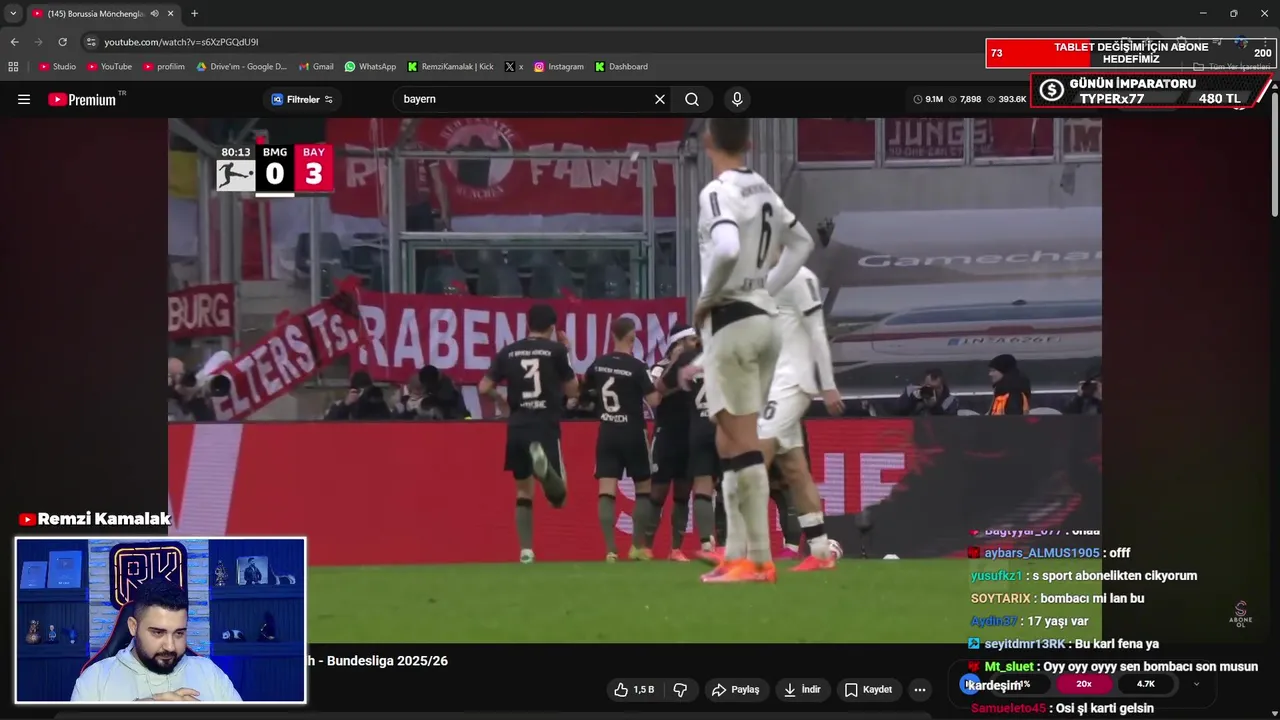Open the Studio bookmark
This screenshot has height=720, width=1280.
pyautogui.click(x=57, y=67)
